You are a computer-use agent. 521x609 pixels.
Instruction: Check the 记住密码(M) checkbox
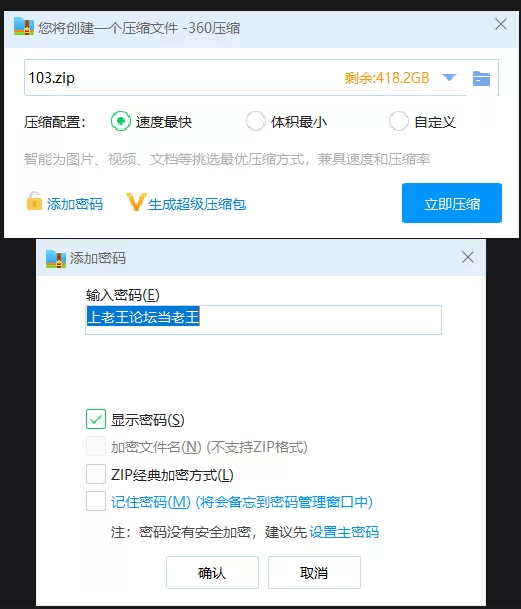[96, 501]
